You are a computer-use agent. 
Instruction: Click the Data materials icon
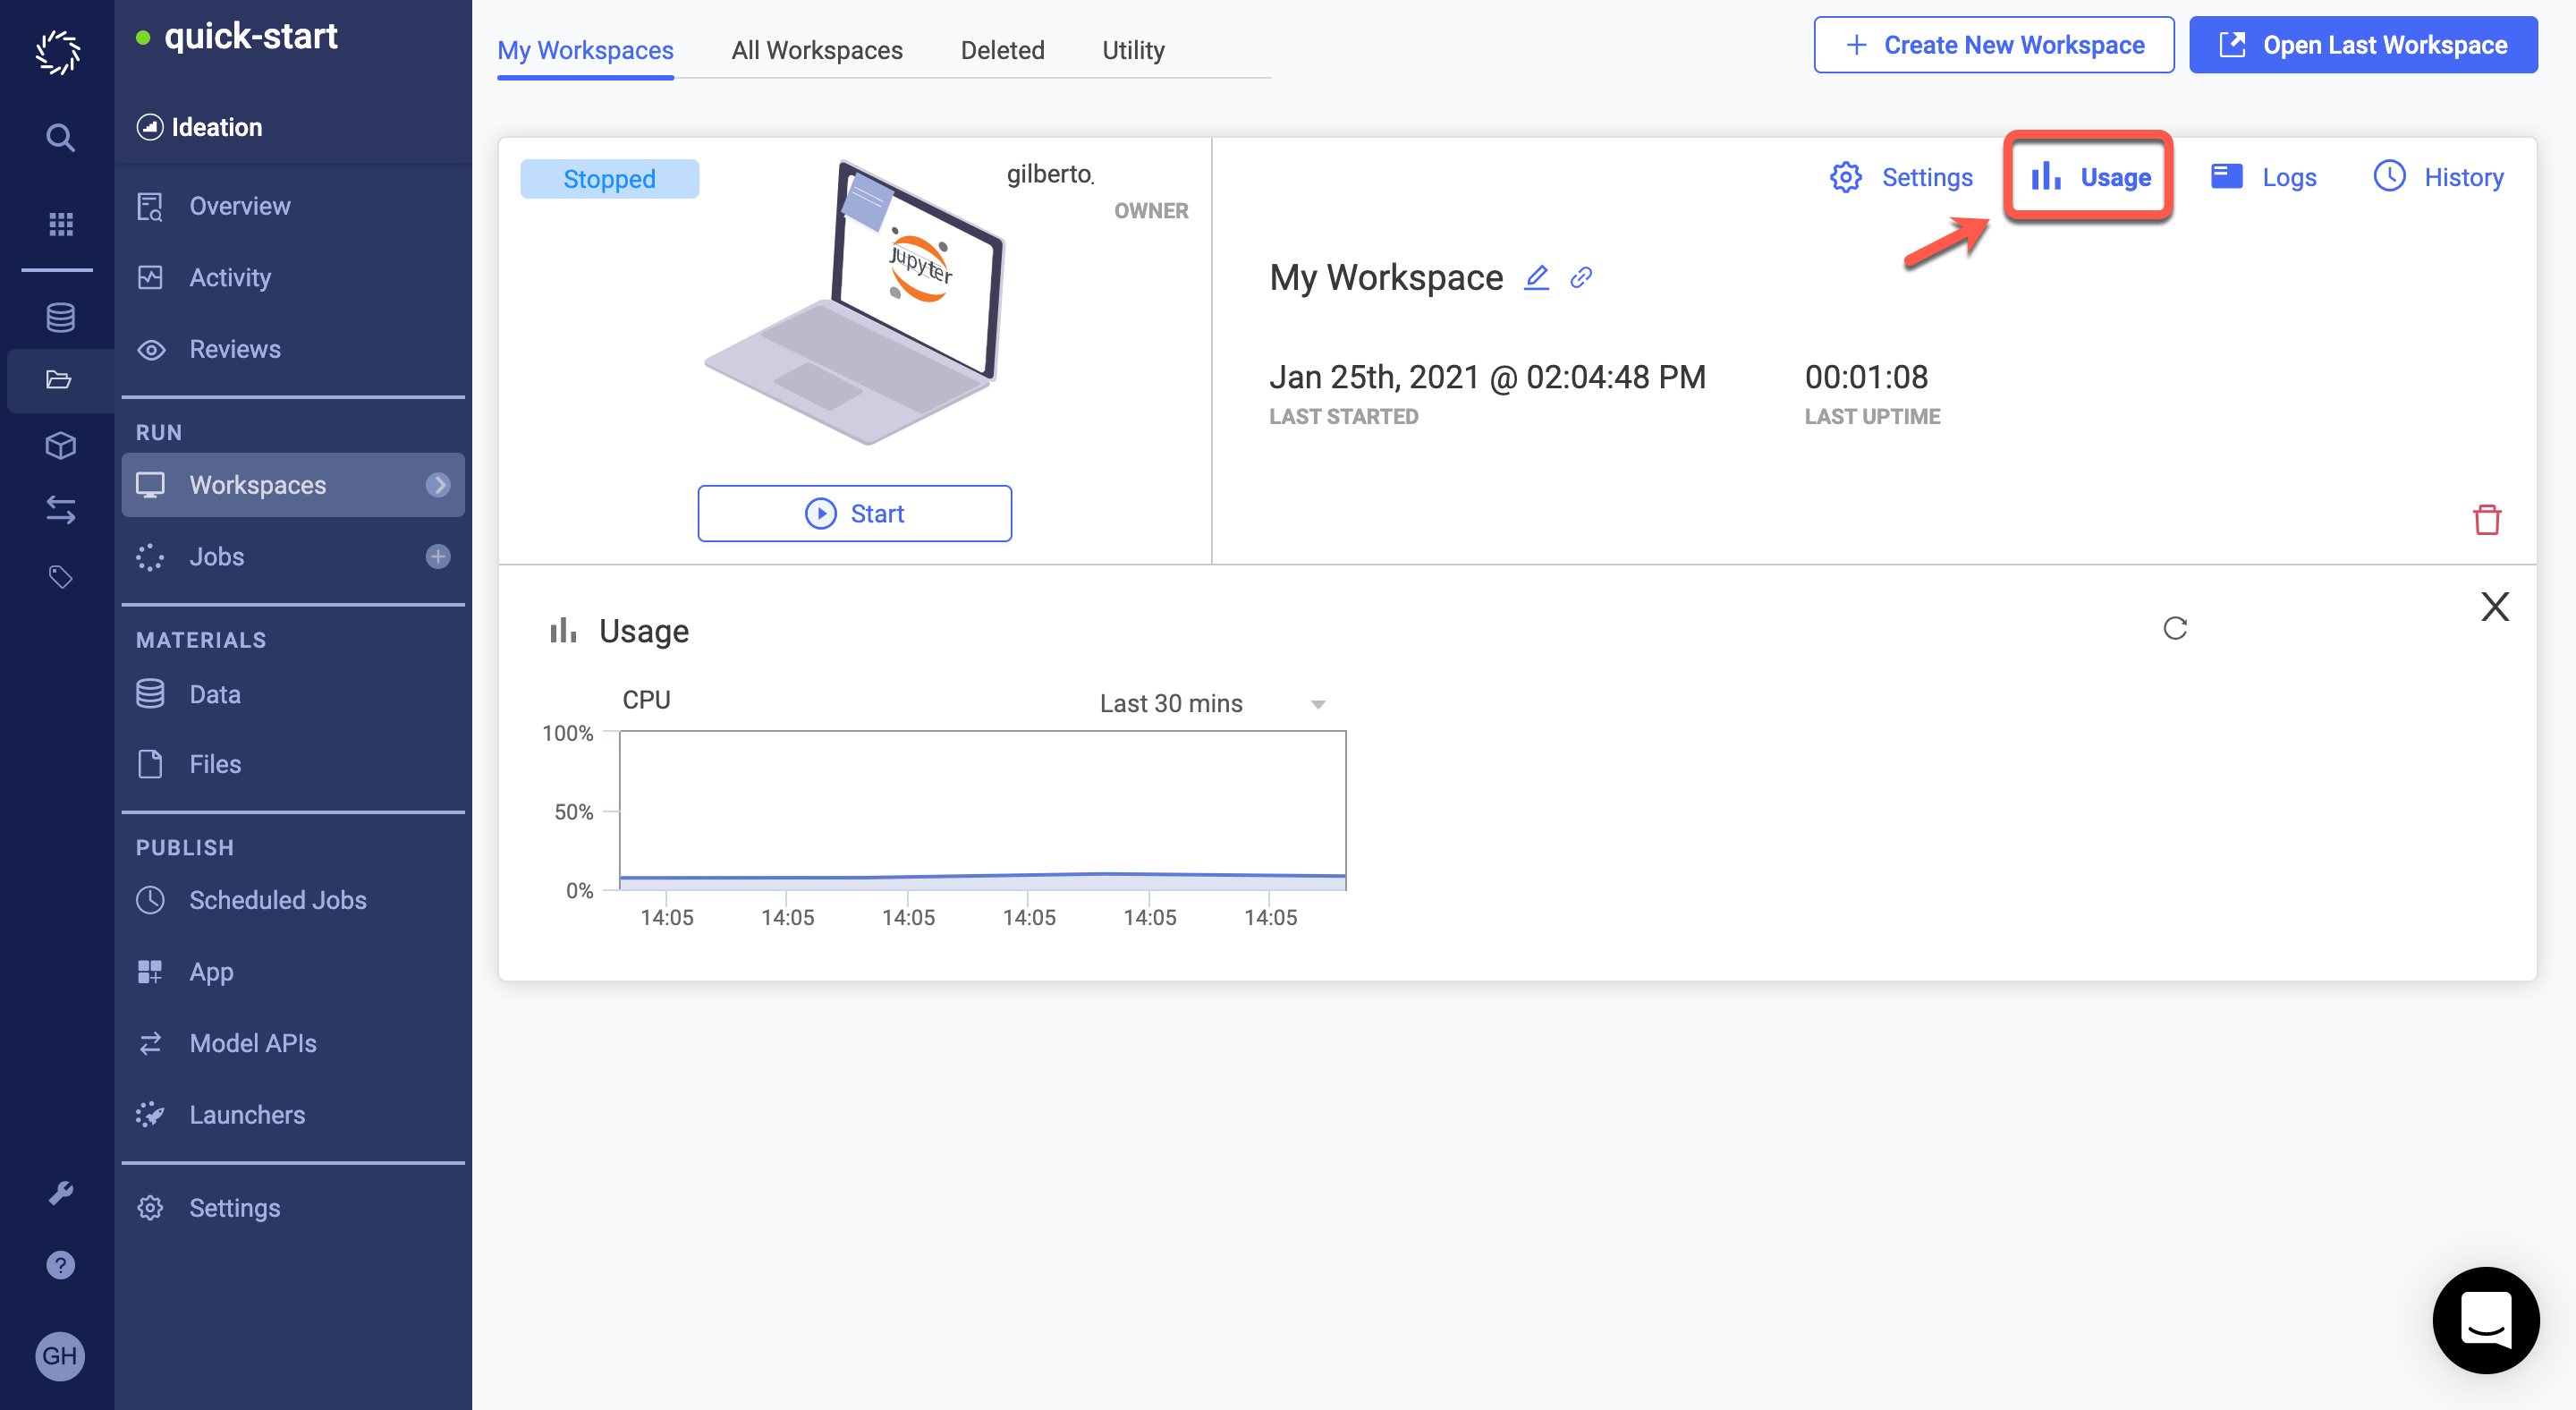click(x=153, y=694)
